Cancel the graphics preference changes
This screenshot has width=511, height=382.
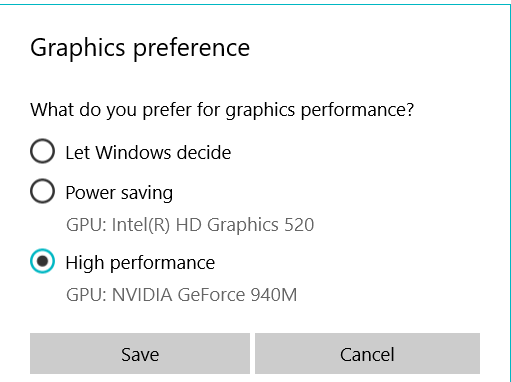pos(367,354)
